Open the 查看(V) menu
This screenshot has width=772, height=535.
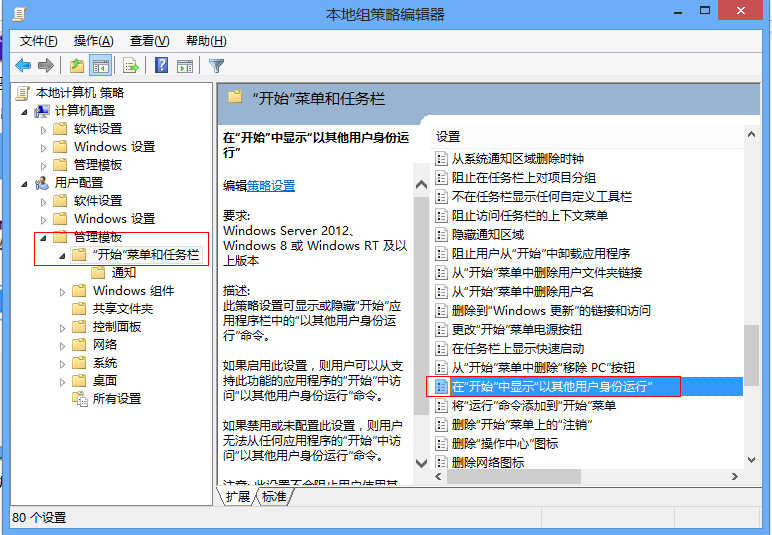(x=150, y=41)
